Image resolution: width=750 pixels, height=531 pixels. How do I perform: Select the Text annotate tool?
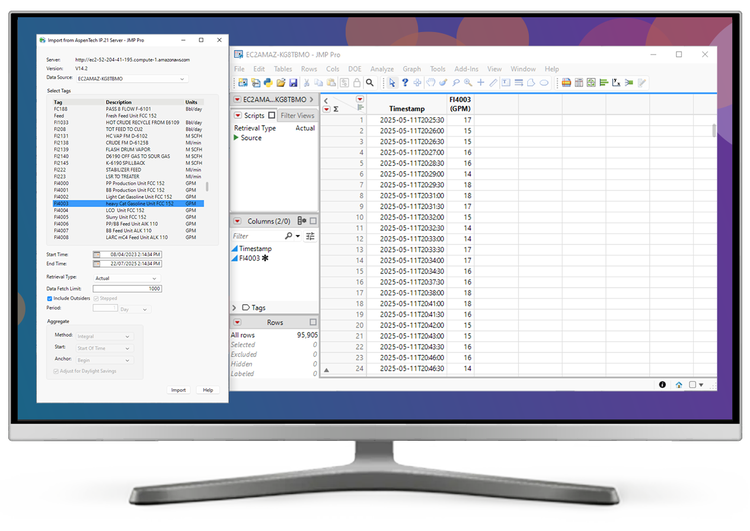[506, 83]
